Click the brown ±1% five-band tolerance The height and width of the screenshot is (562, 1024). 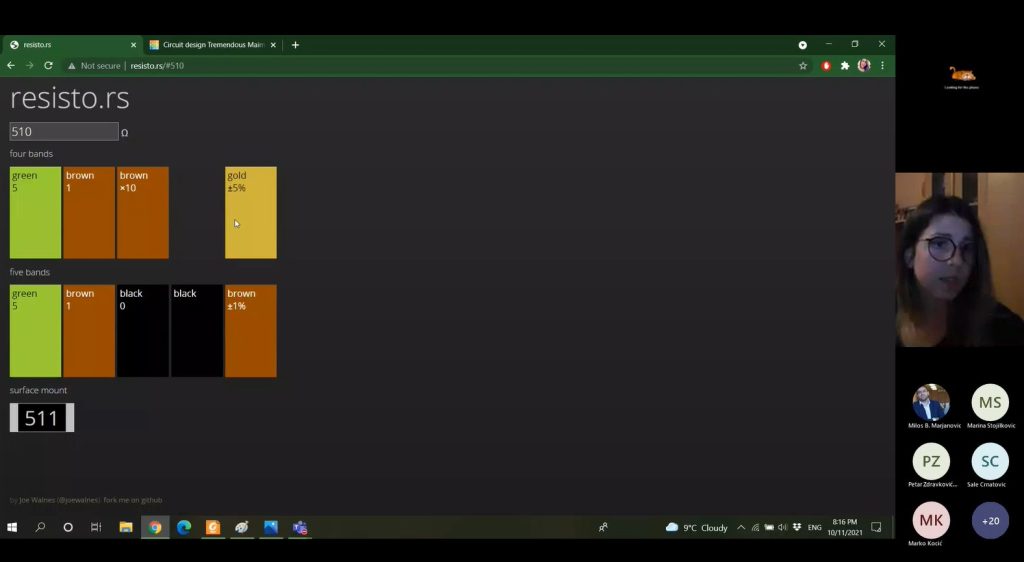[250, 331]
